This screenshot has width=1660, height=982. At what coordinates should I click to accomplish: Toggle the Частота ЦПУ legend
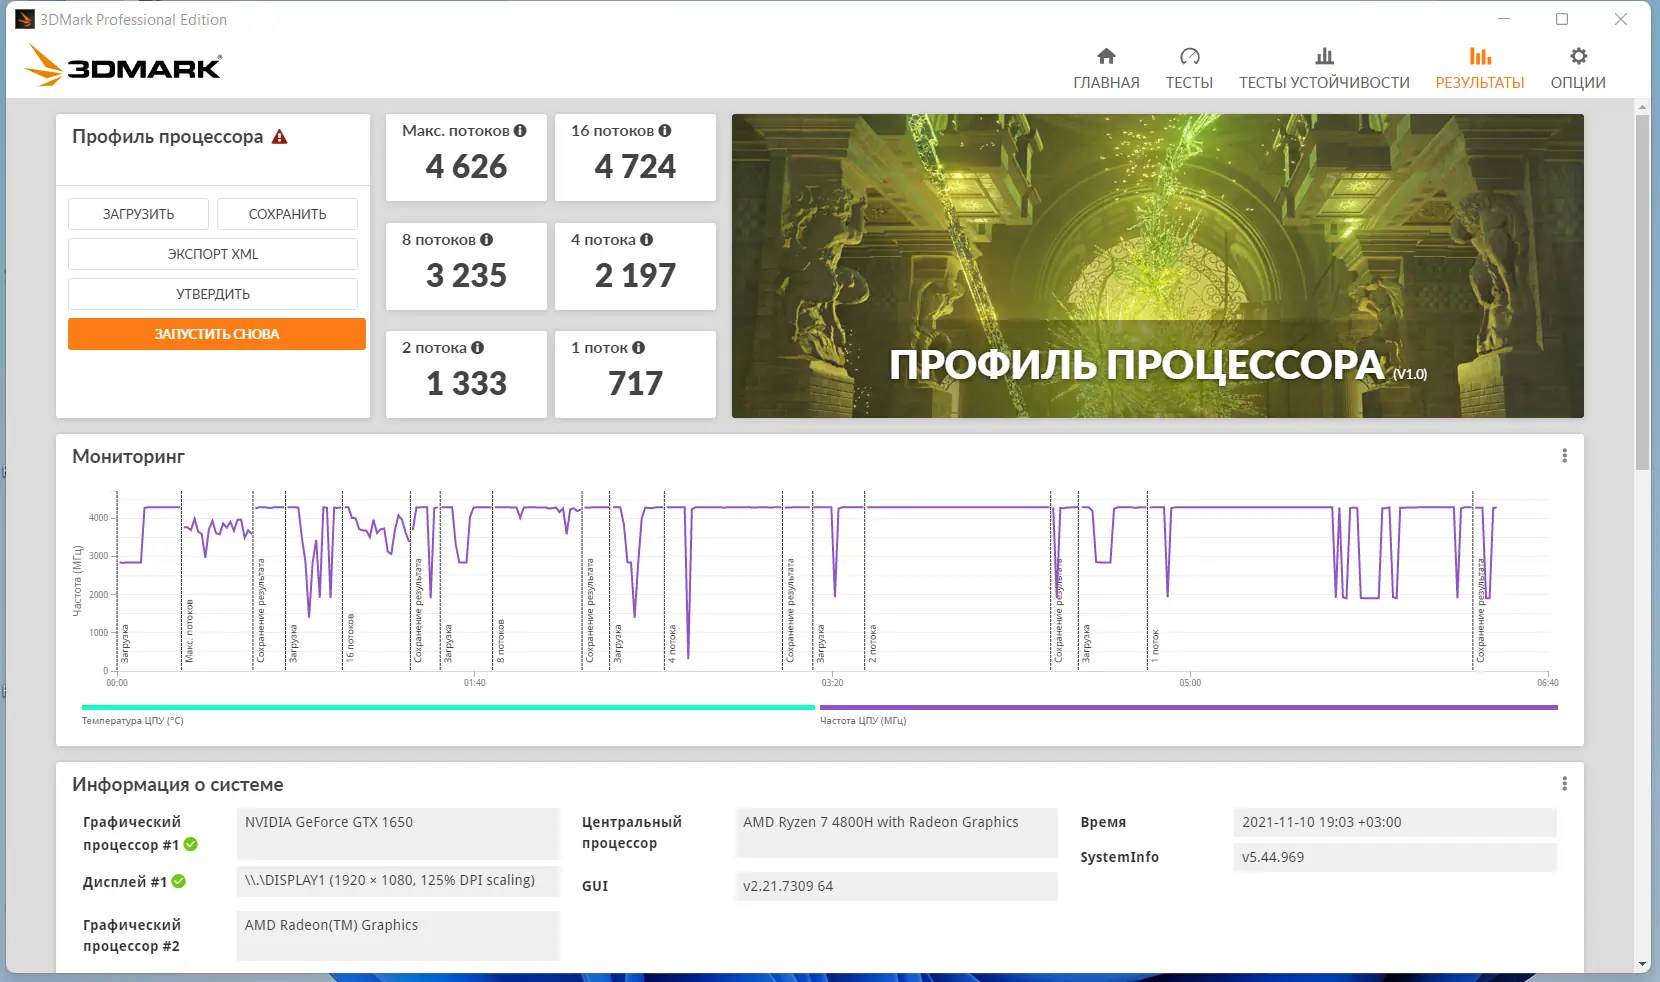tap(863, 720)
